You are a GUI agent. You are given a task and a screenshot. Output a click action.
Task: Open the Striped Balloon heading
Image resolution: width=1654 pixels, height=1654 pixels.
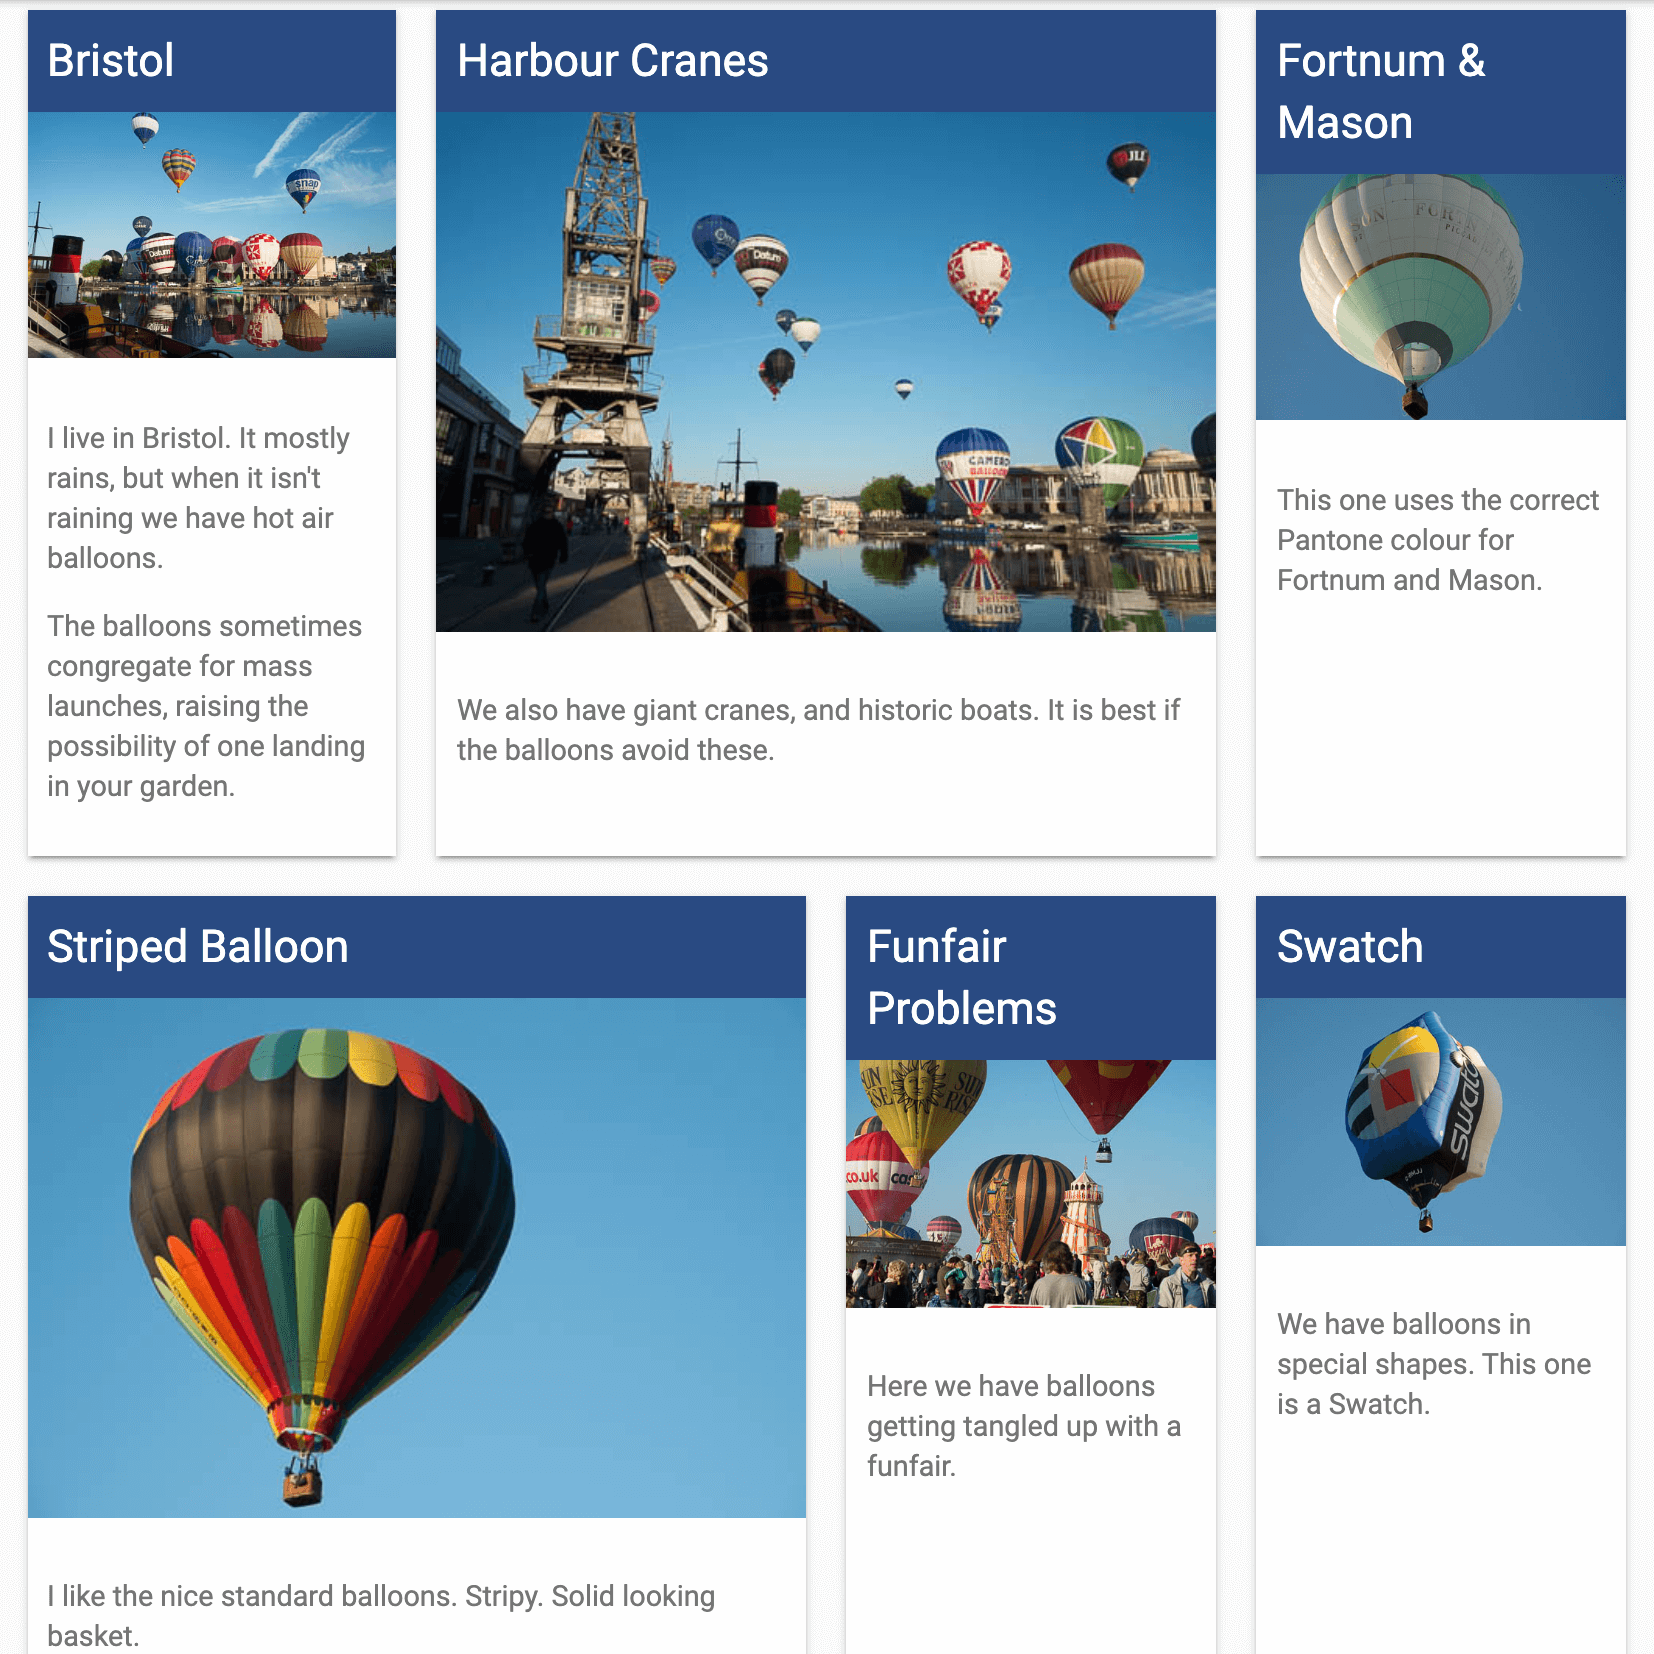(x=198, y=947)
